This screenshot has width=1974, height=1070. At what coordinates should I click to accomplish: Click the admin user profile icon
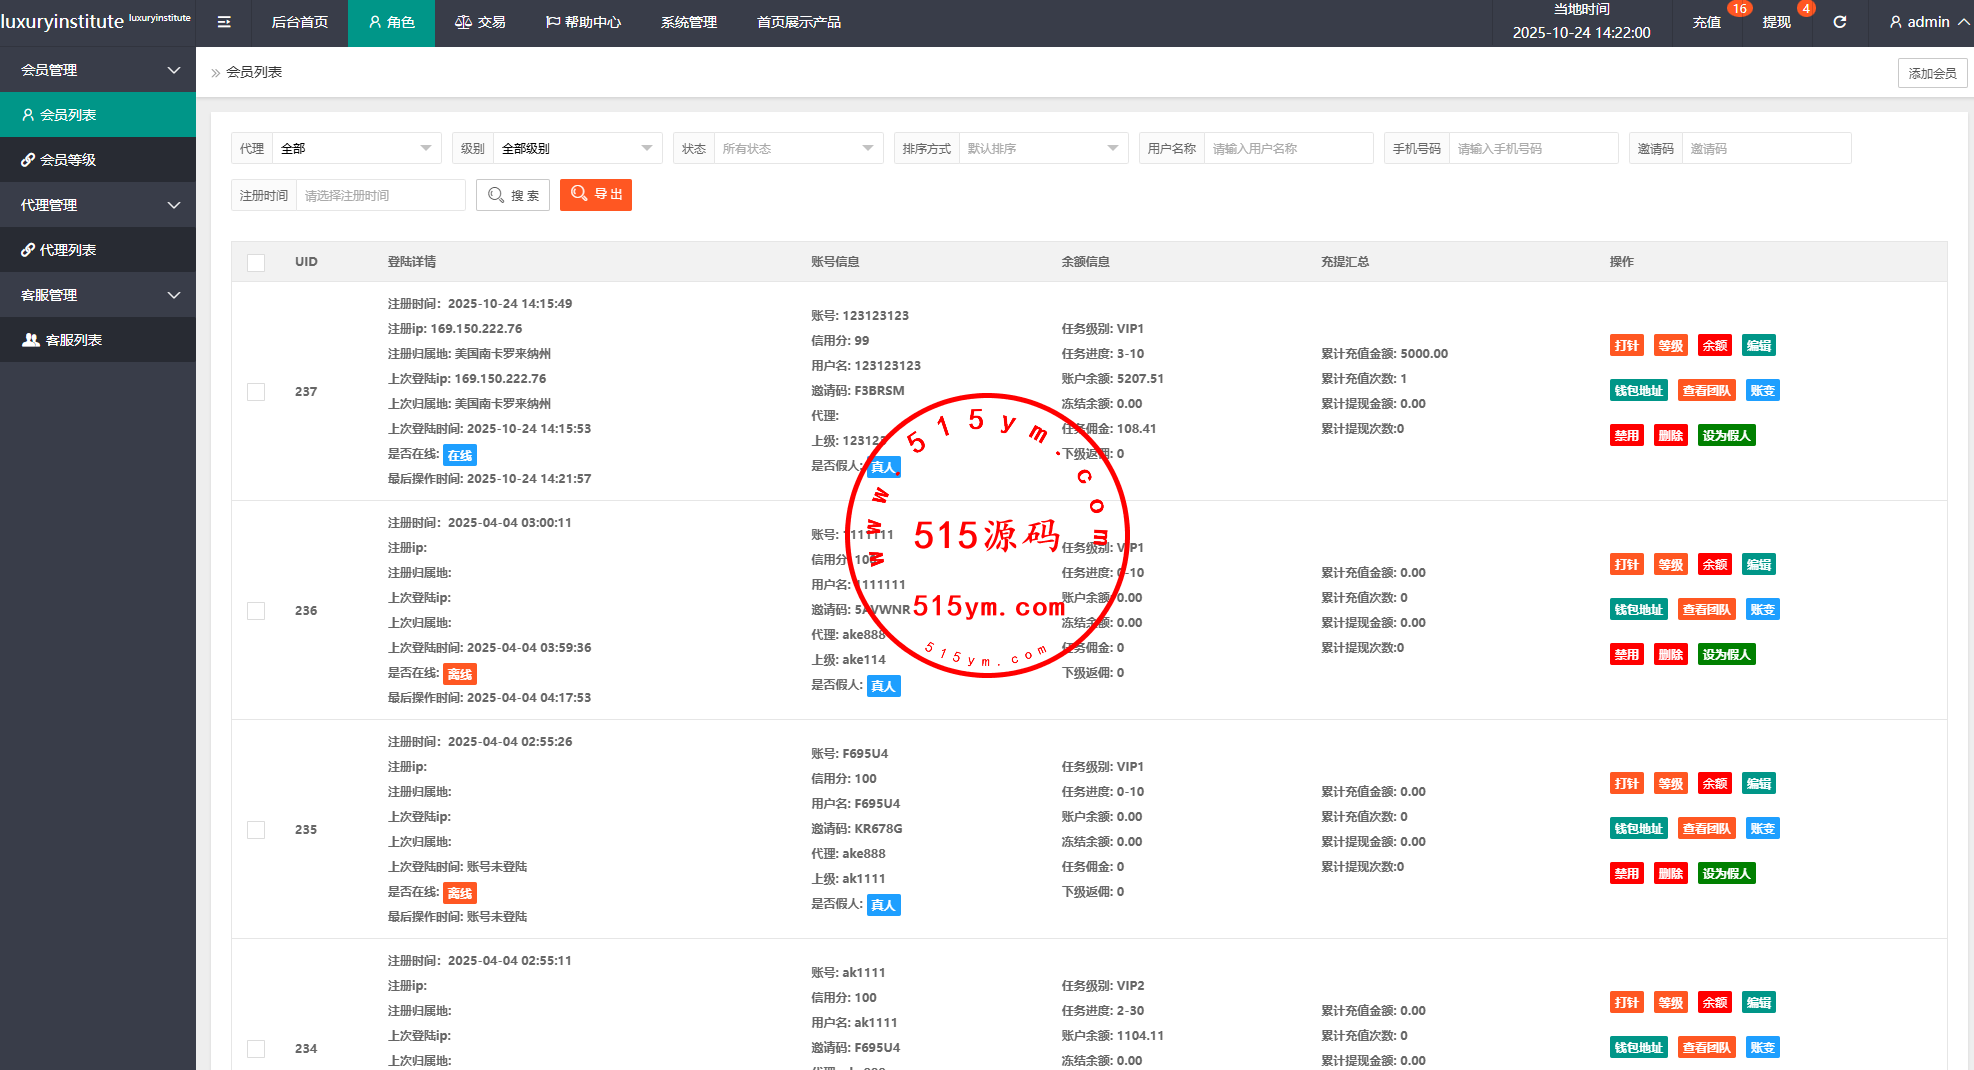click(x=1895, y=22)
